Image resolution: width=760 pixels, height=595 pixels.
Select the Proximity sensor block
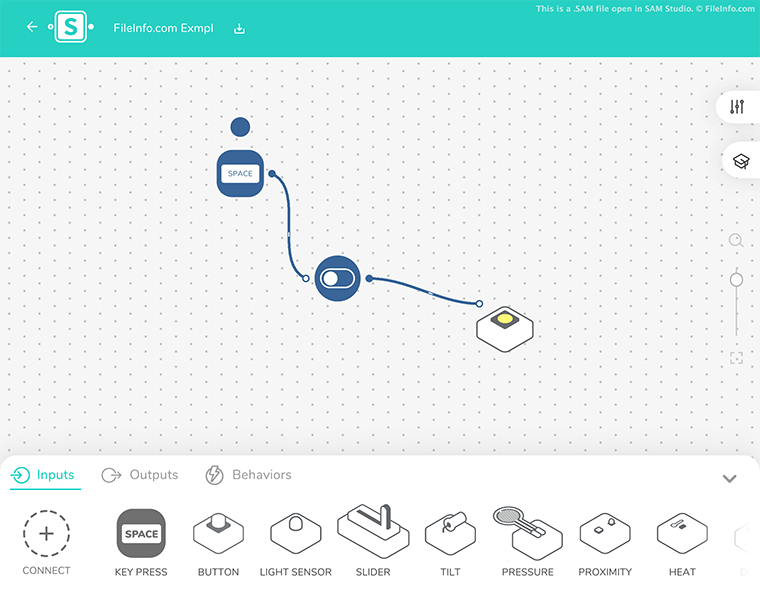[x=605, y=534]
